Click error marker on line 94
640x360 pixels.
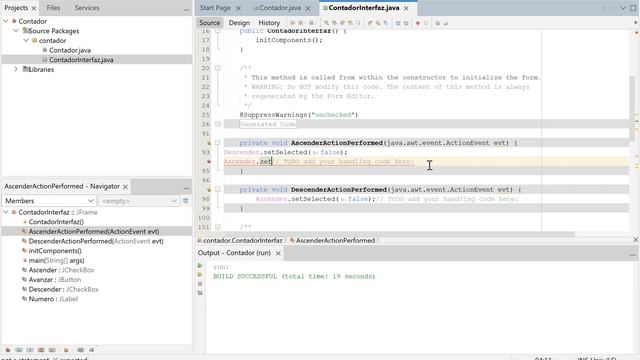209,162
